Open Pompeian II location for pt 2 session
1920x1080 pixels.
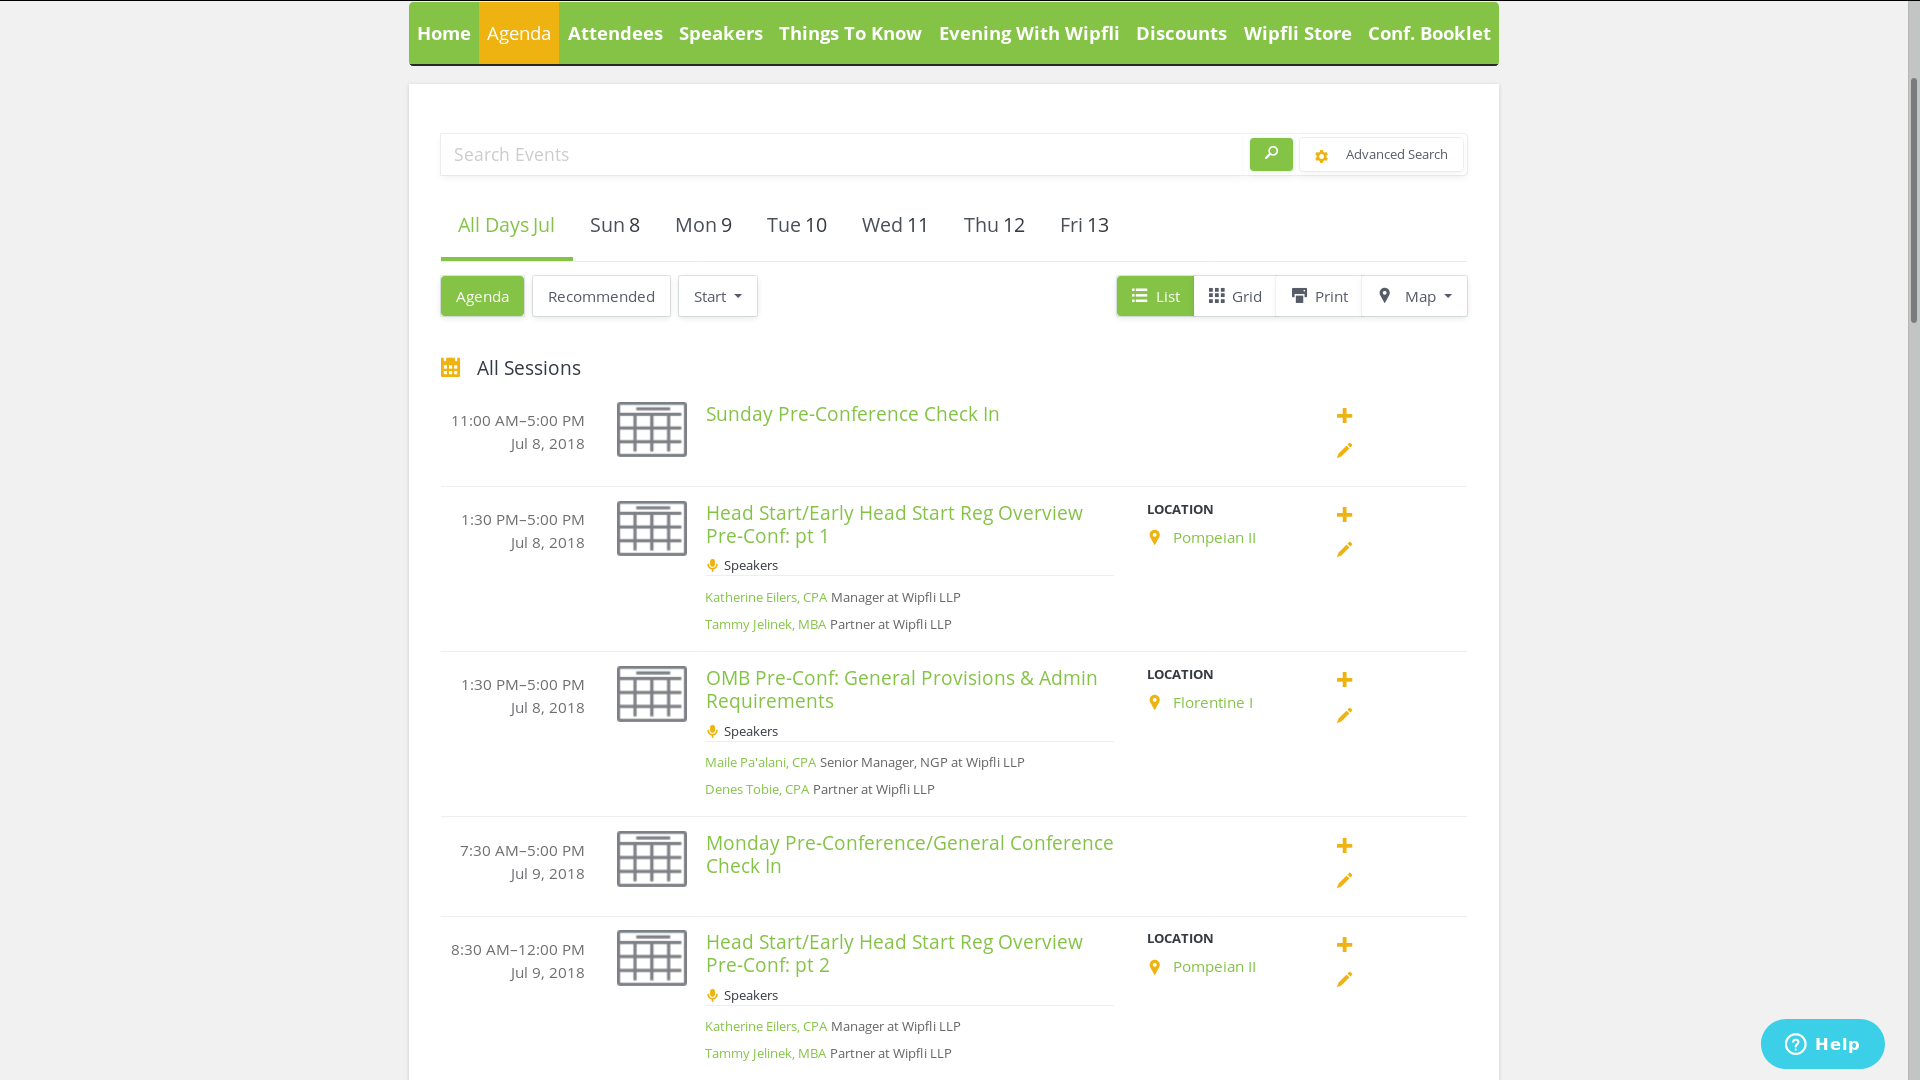click(x=1214, y=967)
